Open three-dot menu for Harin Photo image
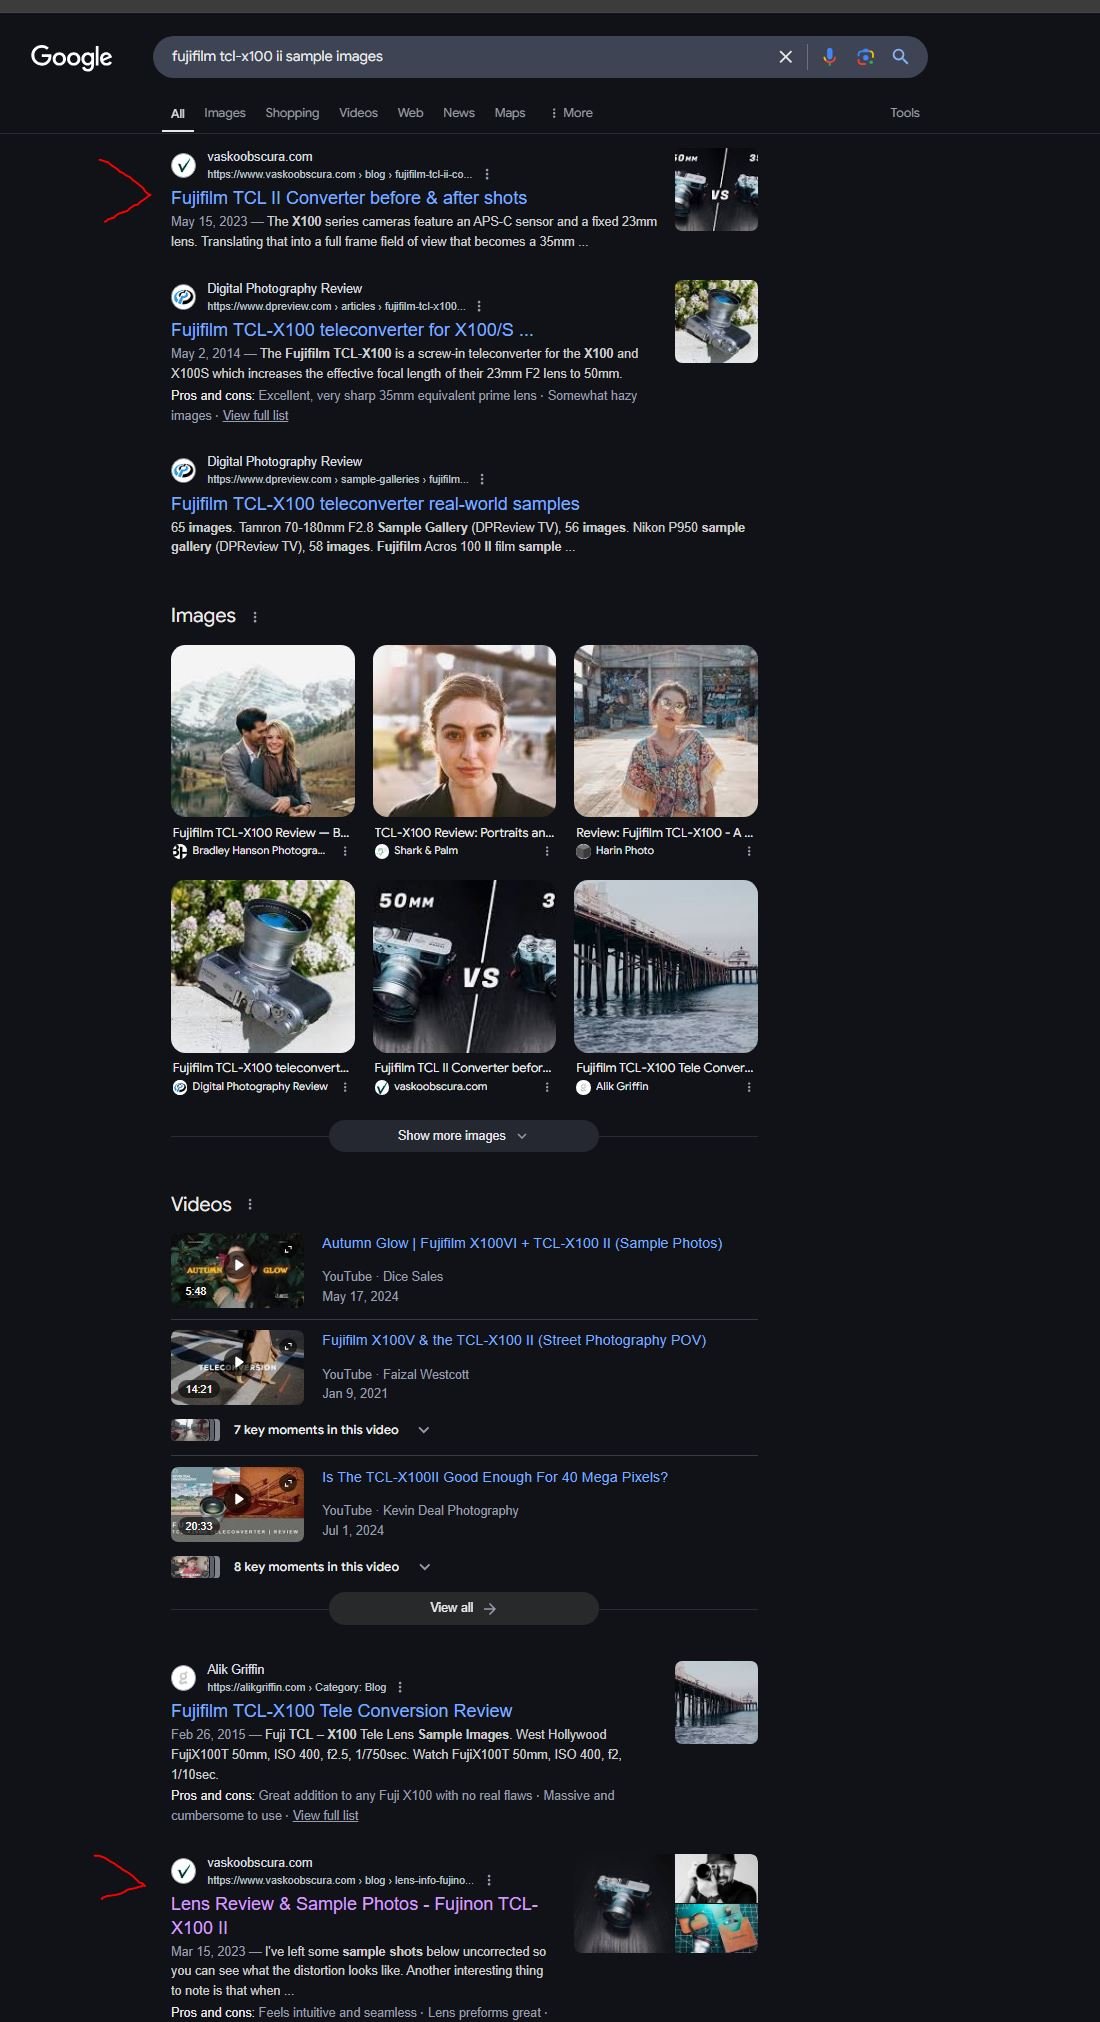Viewport: 1100px width, 2022px height. [x=749, y=851]
